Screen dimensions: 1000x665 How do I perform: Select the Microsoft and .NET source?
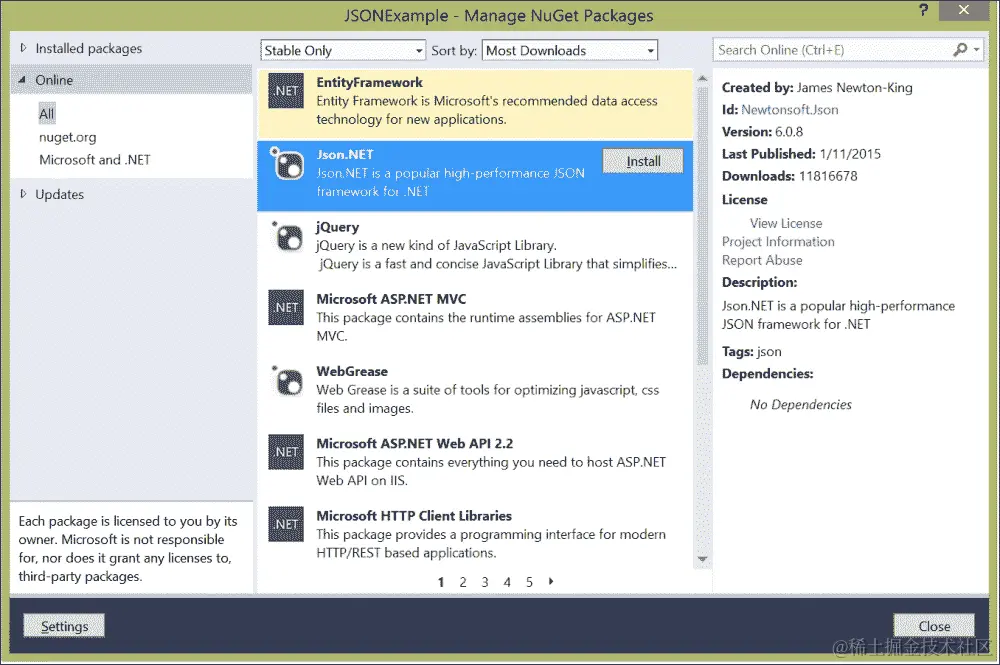click(94, 159)
